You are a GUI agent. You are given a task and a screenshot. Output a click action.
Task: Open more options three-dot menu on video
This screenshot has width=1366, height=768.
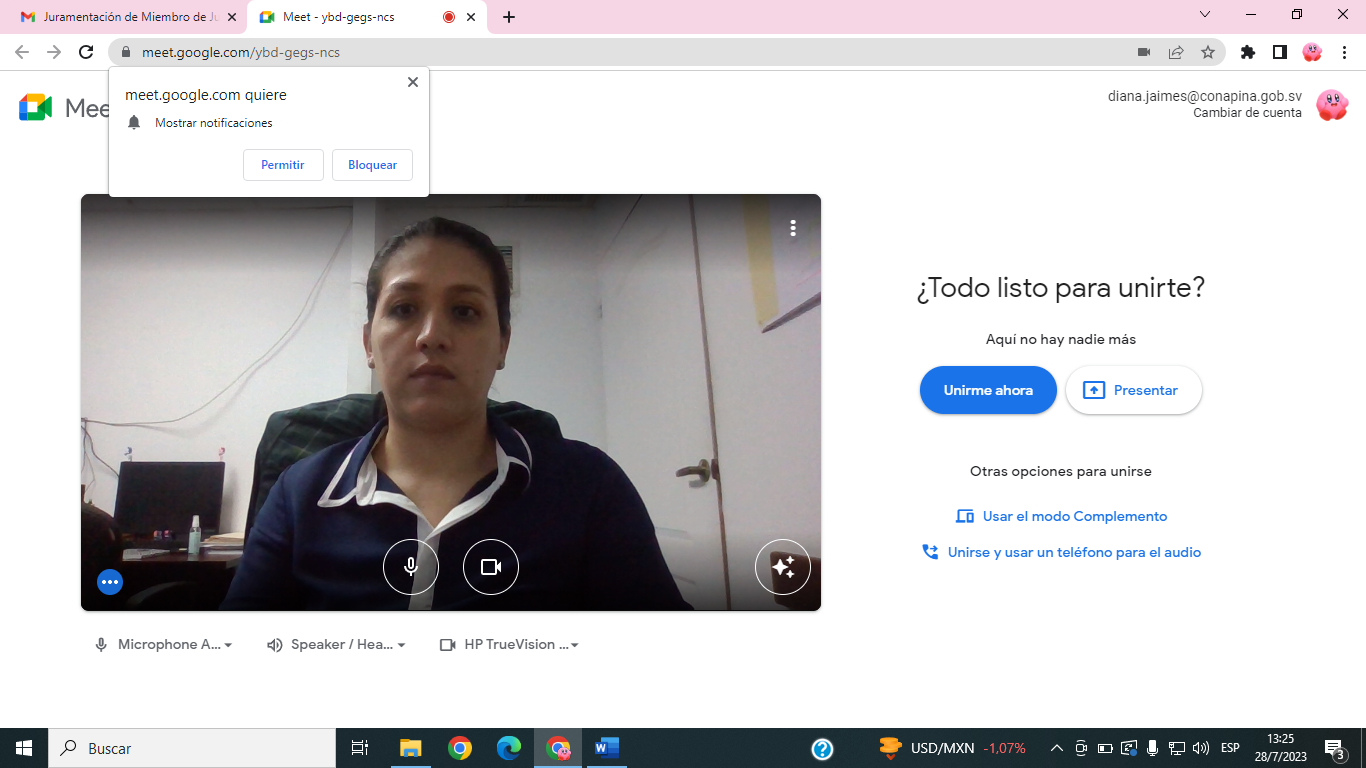(793, 228)
